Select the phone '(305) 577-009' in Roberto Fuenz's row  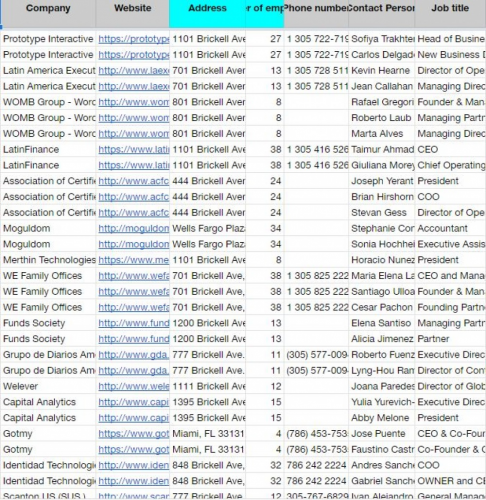tap(316, 355)
